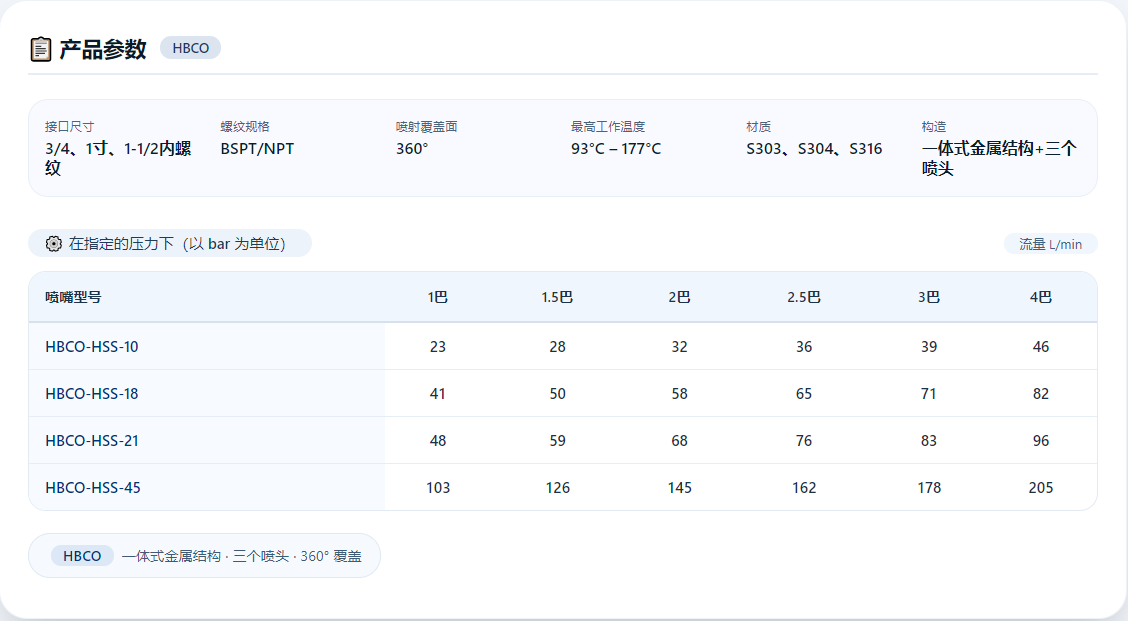Click the 接口尺寸 specification value
The width and height of the screenshot is (1128, 621).
(x=118, y=158)
